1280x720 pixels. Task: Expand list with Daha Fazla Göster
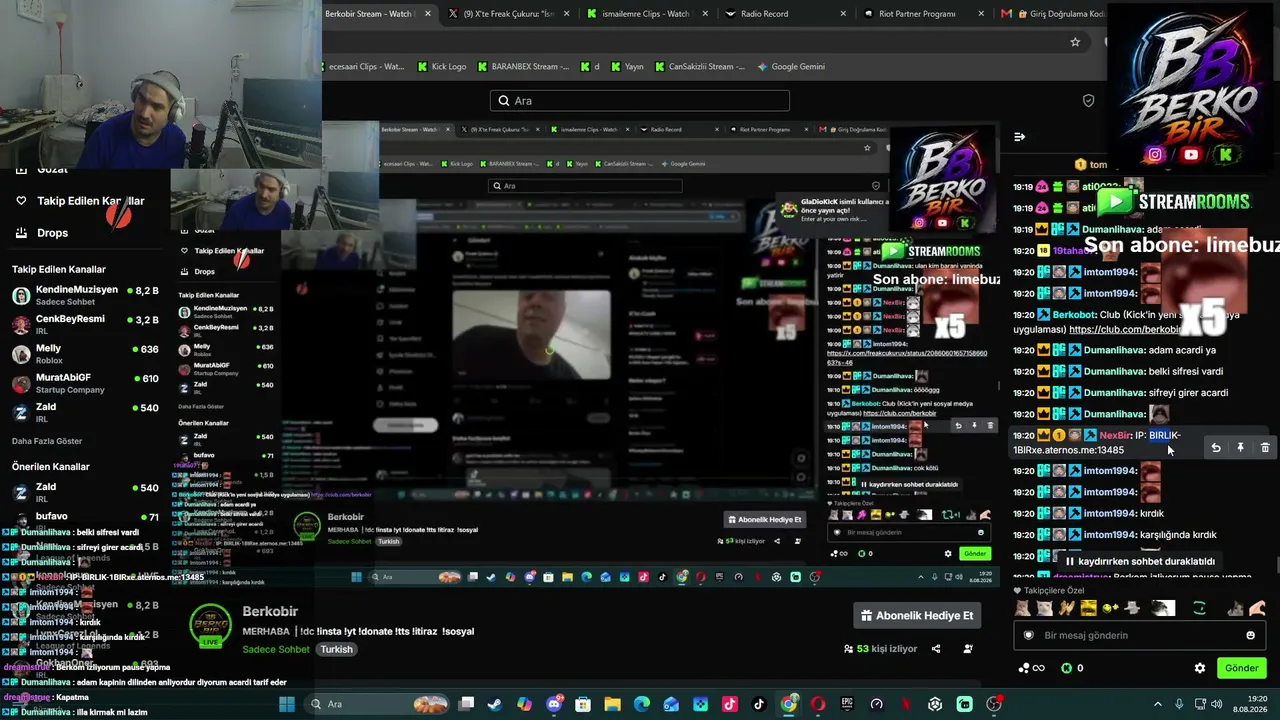47,441
